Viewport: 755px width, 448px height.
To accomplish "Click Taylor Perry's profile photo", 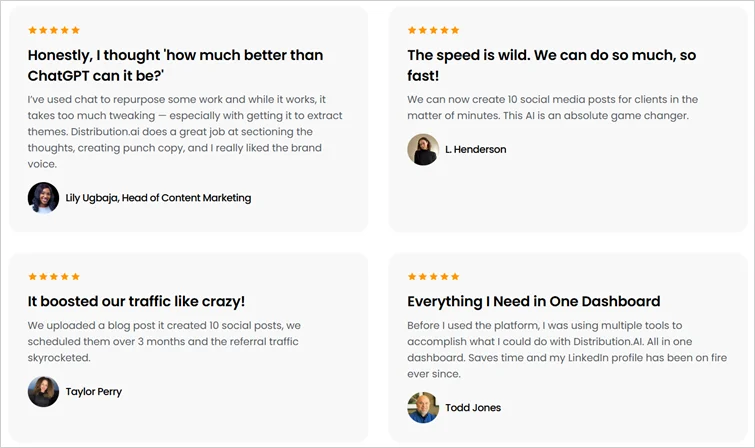I will [43, 392].
